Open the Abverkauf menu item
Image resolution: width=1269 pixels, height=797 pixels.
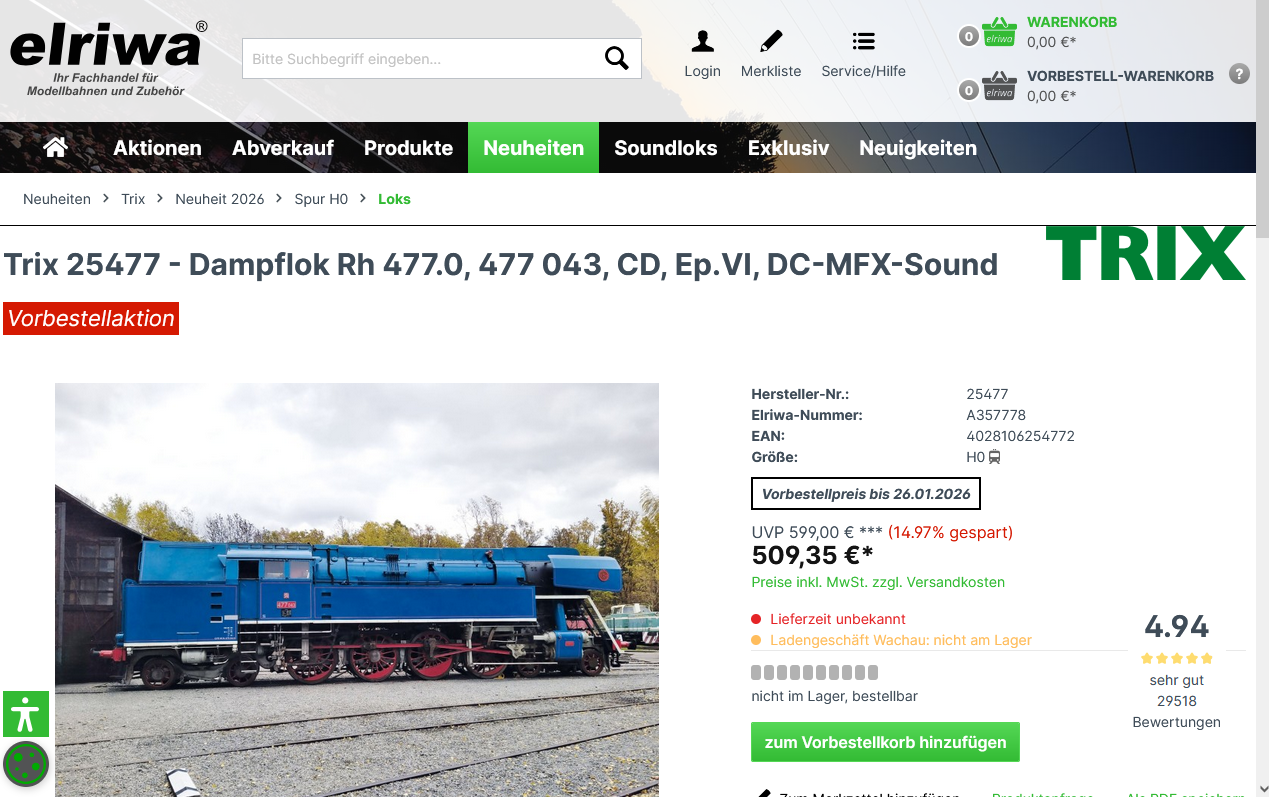[283, 148]
